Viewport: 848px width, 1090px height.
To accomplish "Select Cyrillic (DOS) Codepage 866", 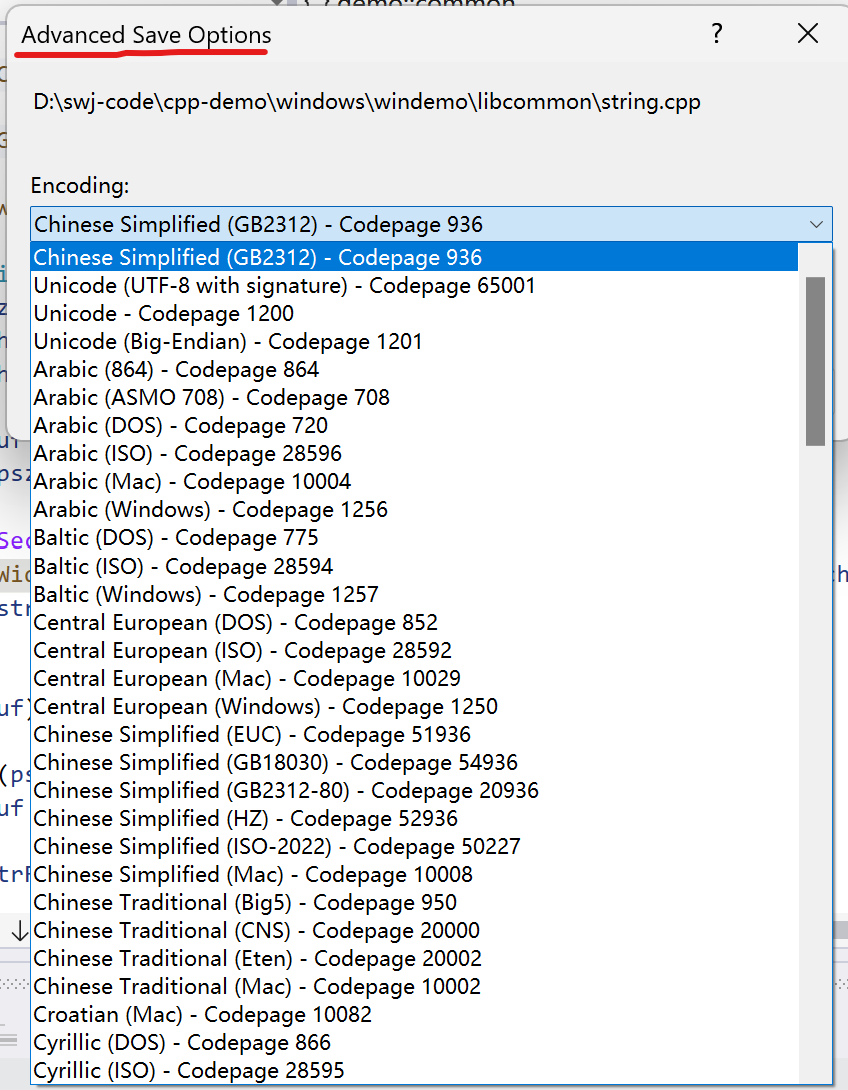I will click(182, 1042).
